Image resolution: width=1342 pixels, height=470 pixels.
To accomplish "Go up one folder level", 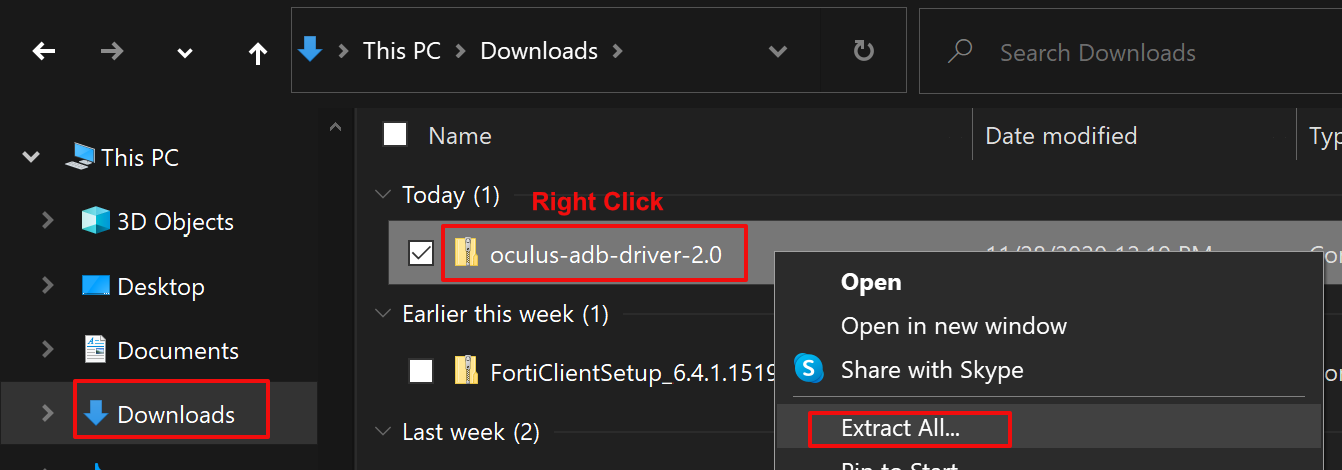I will [x=258, y=52].
